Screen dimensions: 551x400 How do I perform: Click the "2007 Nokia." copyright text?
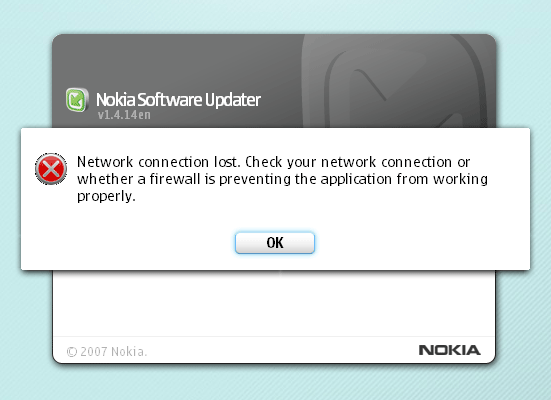point(114,351)
